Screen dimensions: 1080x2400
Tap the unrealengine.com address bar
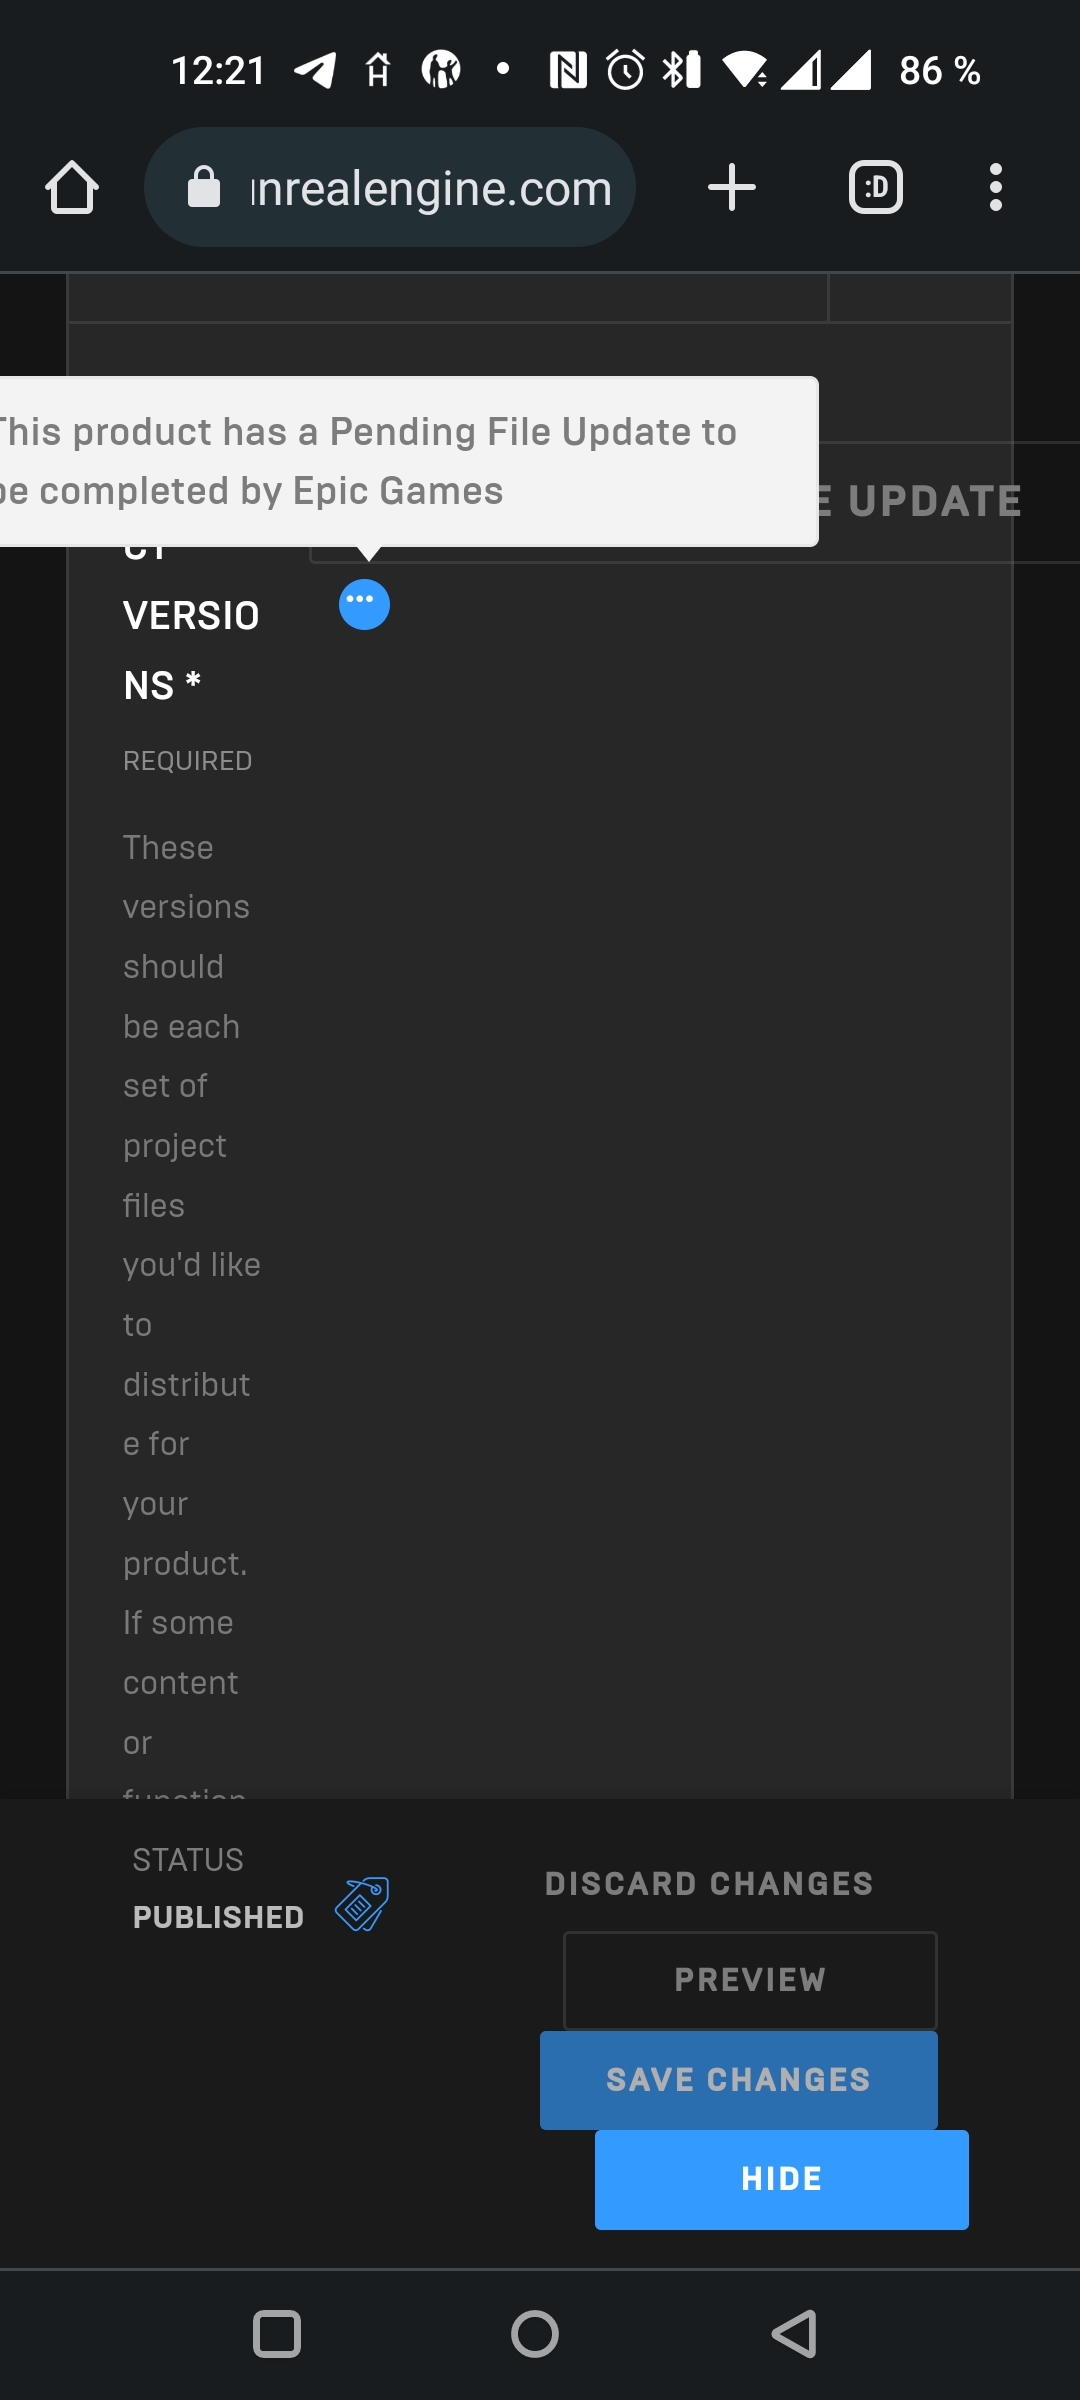click(x=430, y=188)
